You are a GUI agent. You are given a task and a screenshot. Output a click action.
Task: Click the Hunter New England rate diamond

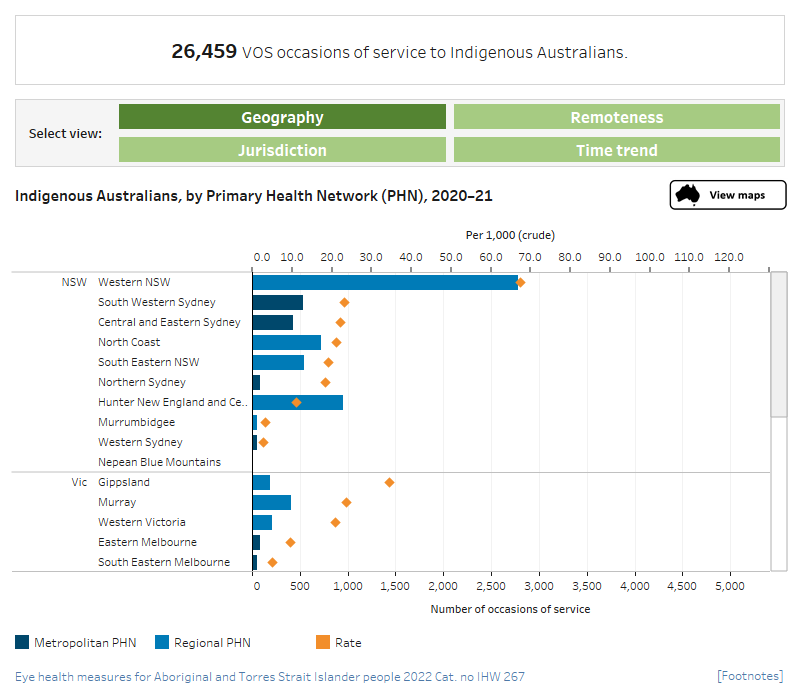[296, 402]
